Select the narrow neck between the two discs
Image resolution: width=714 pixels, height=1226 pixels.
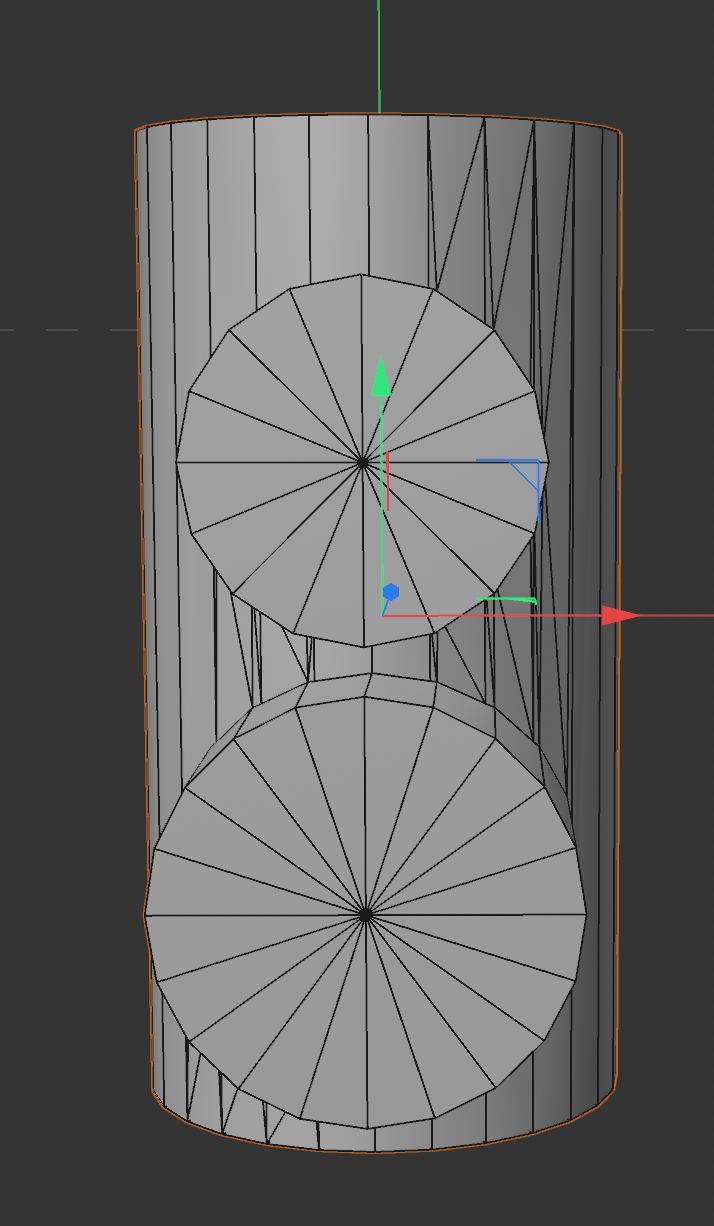pos(371,658)
